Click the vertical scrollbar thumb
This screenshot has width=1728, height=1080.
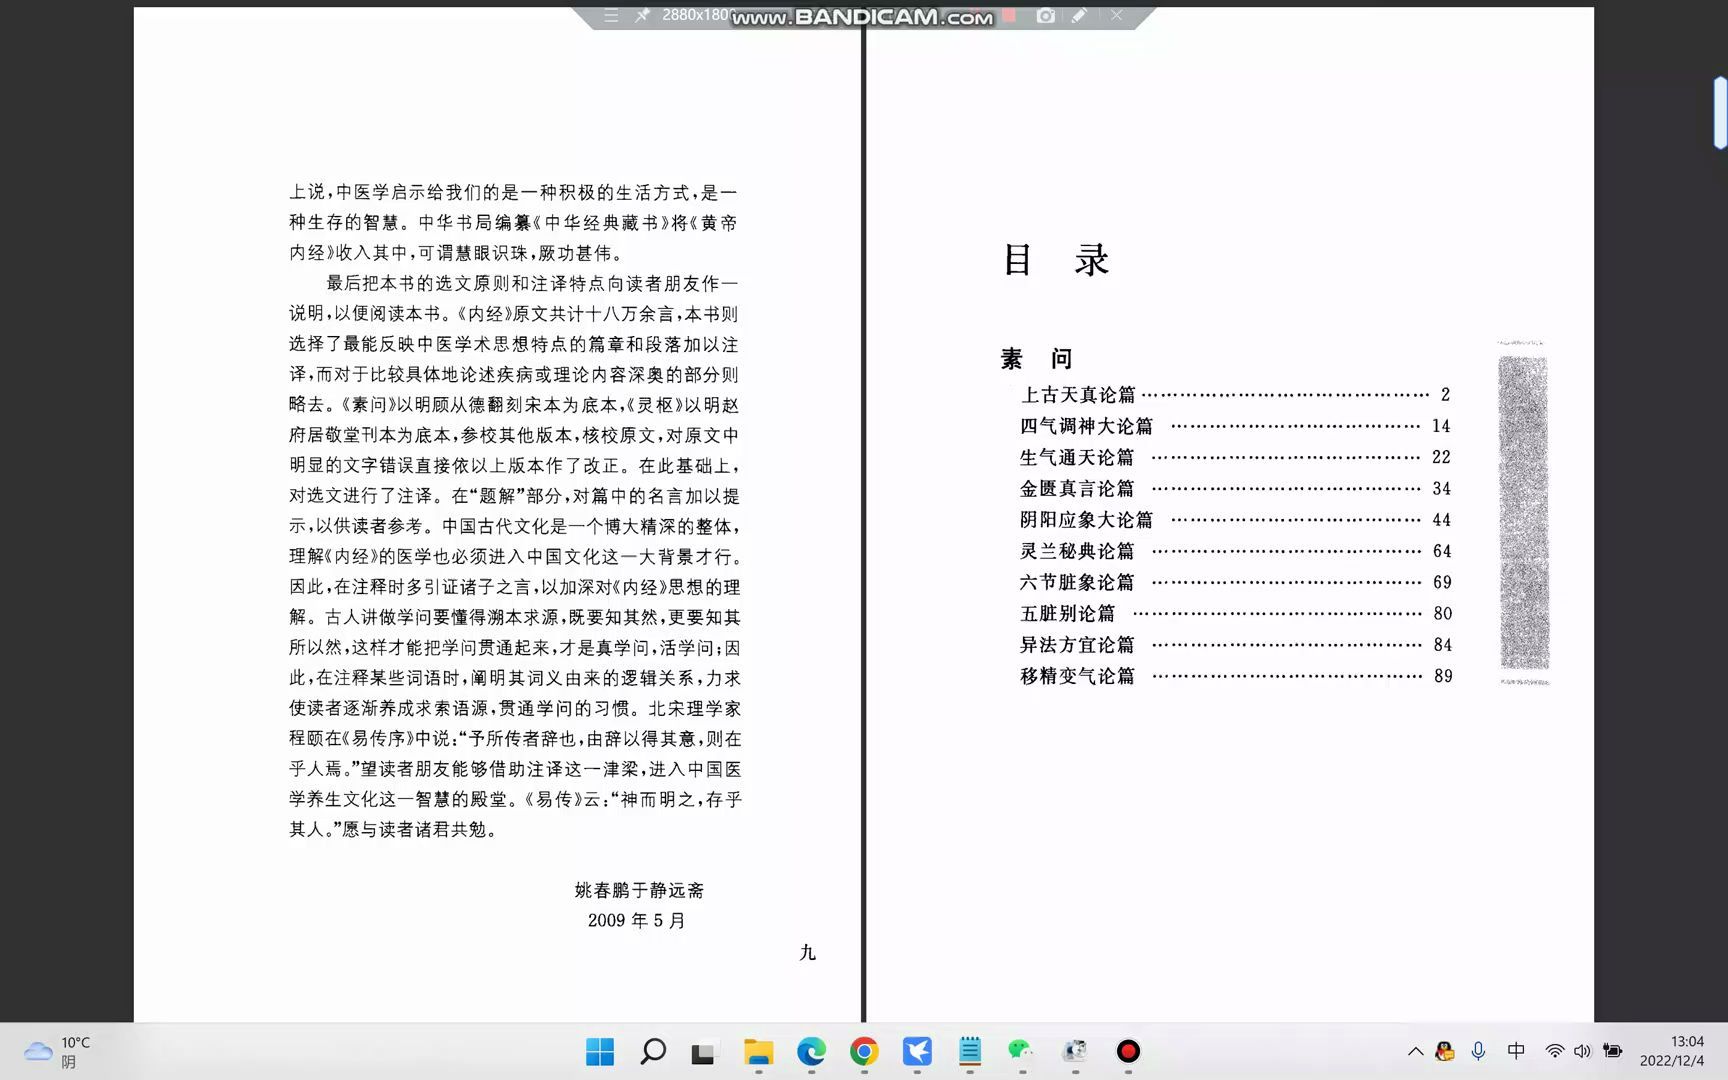click(1720, 112)
